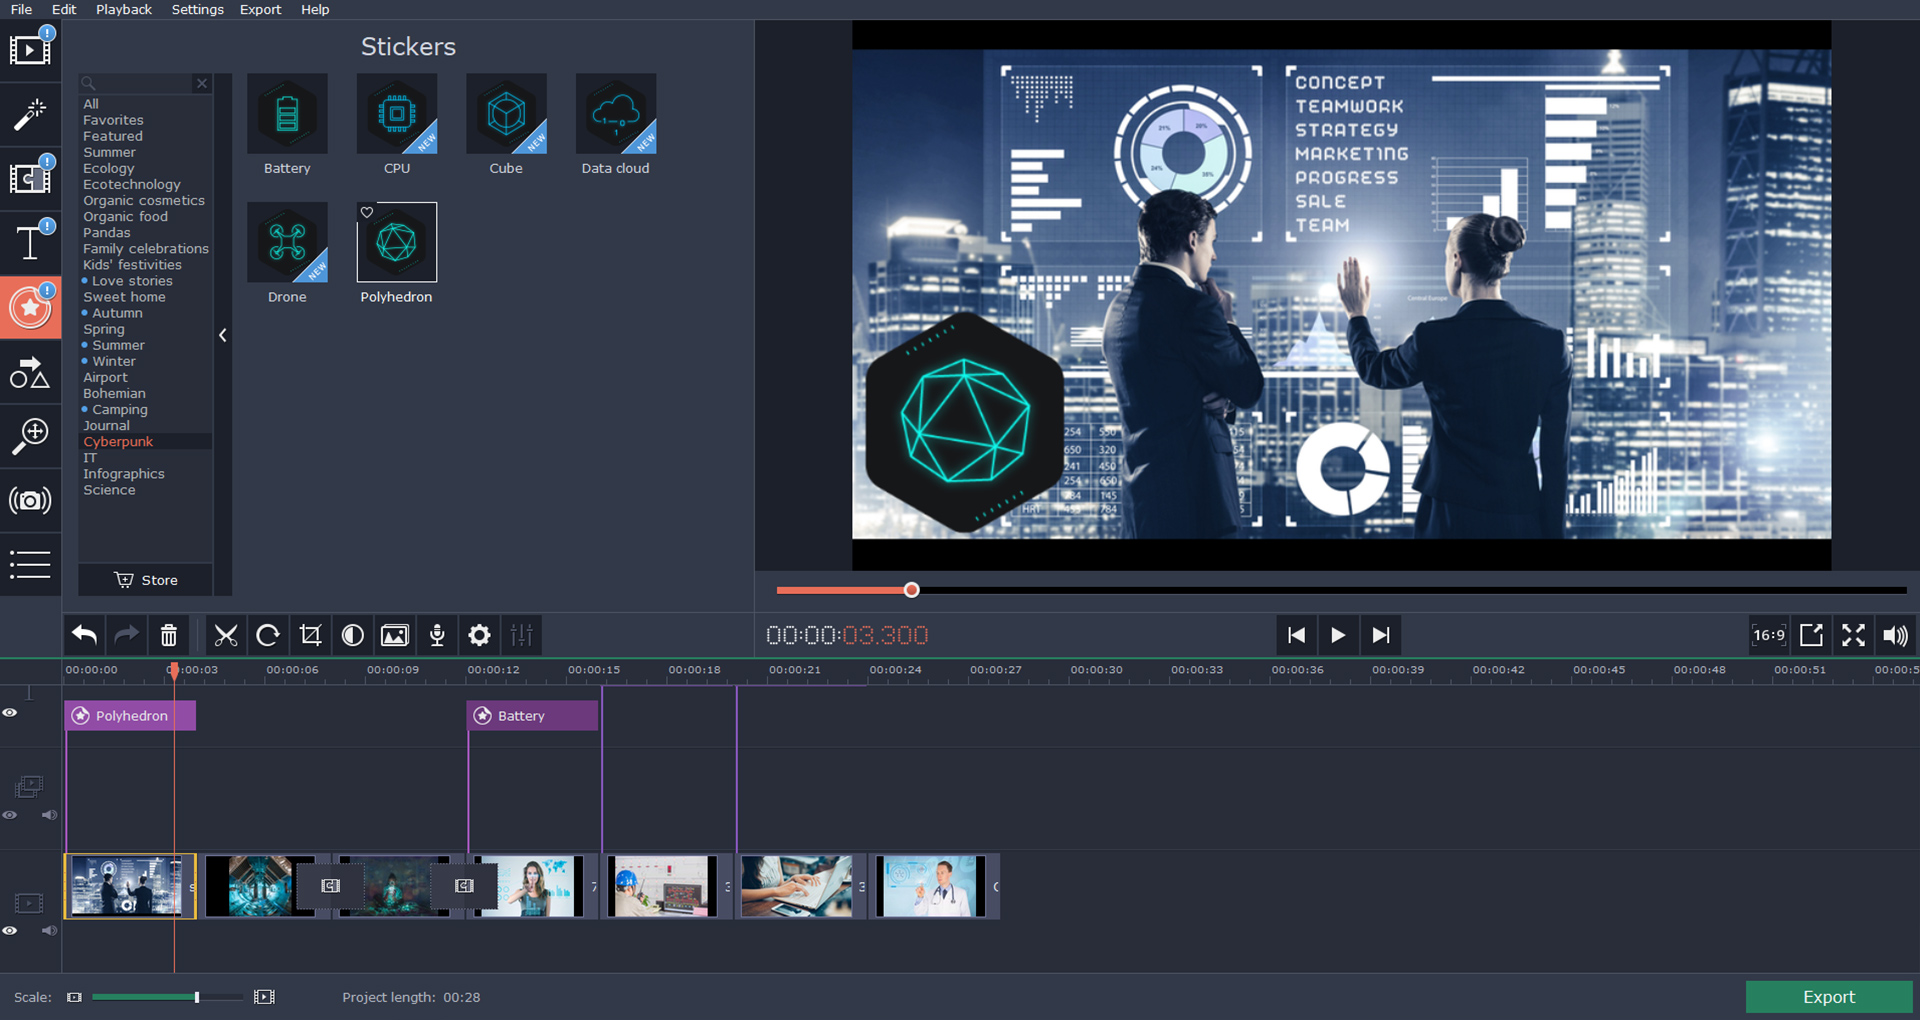
Task: Select the Polyhedron sticker thumbnail
Action: coord(396,242)
